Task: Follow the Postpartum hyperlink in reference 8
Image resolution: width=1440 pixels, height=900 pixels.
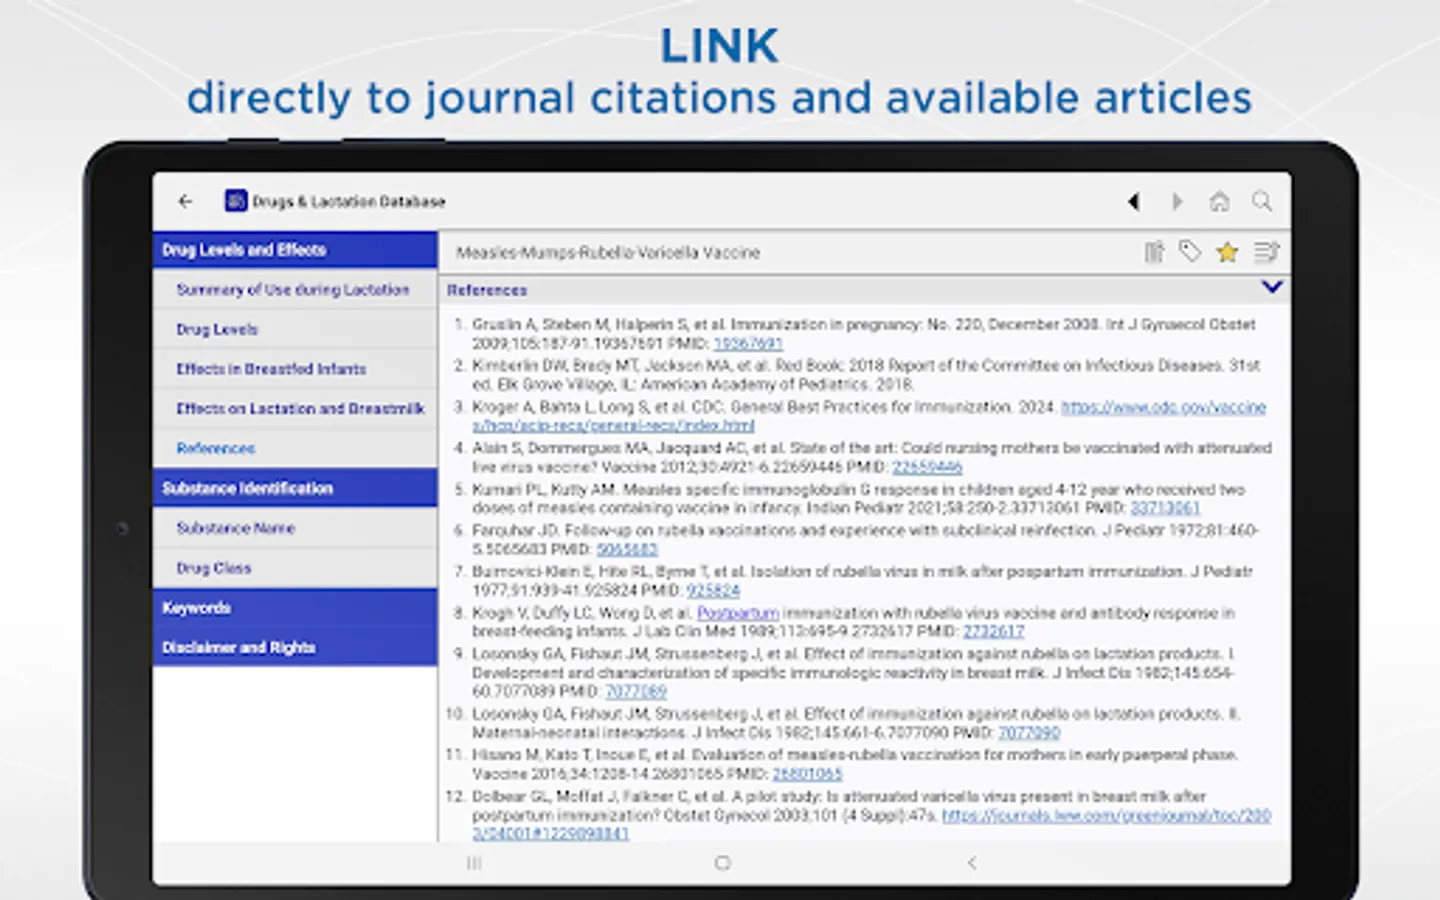Action: pyautogui.click(x=738, y=613)
